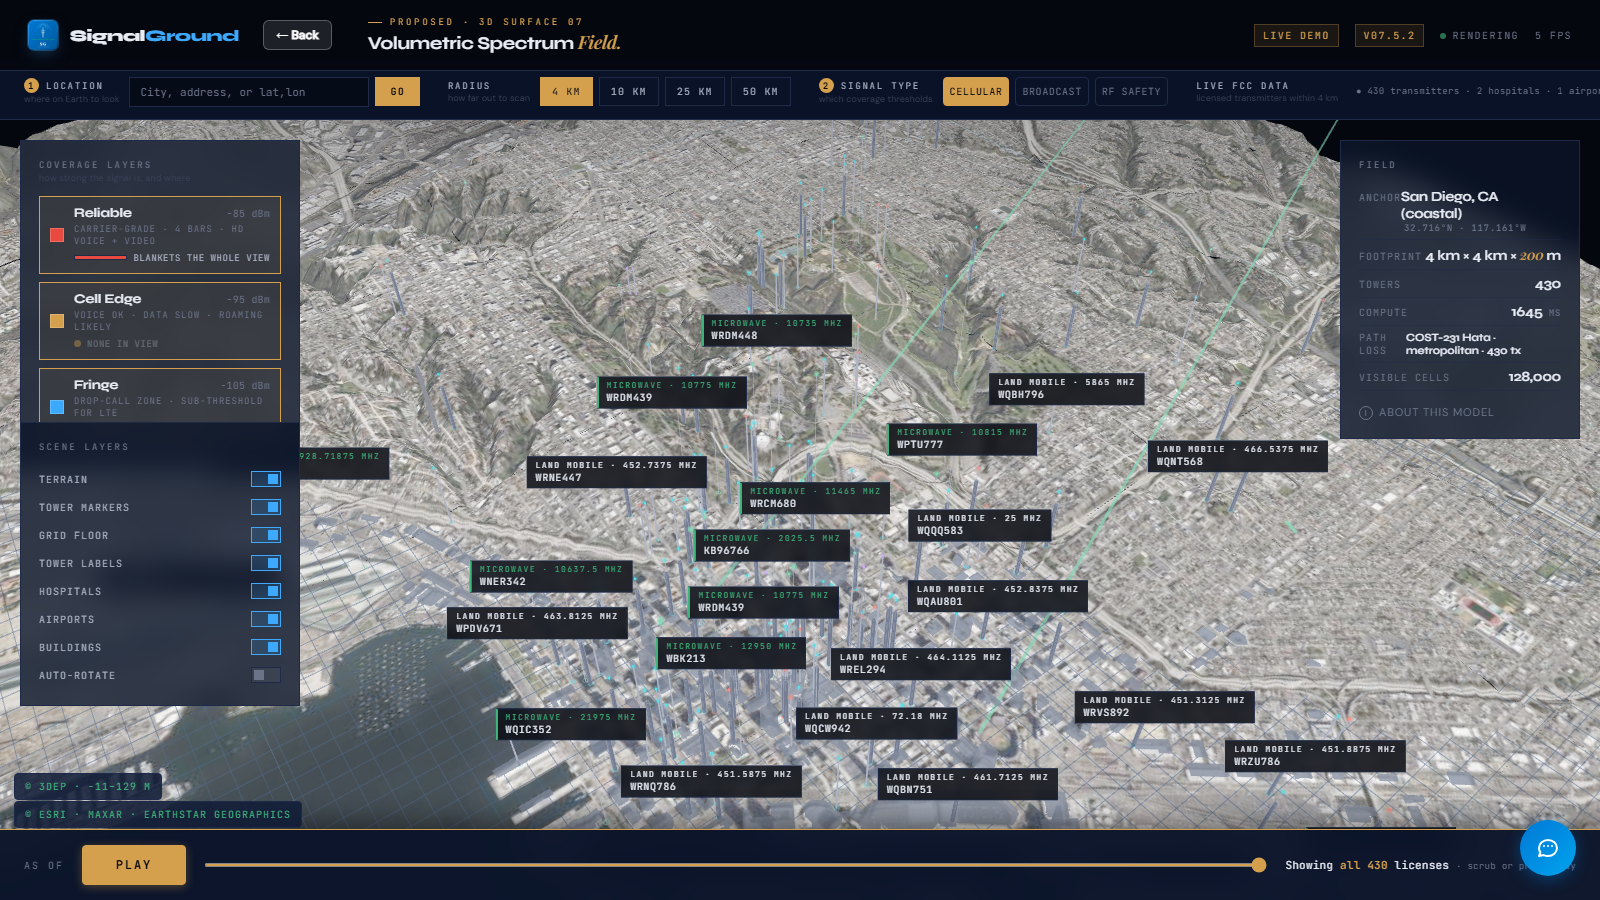The width and height of the screenshot is (1600, 900).
Task: Click the V07.5.2 version badge
Action: [1389, 36]
